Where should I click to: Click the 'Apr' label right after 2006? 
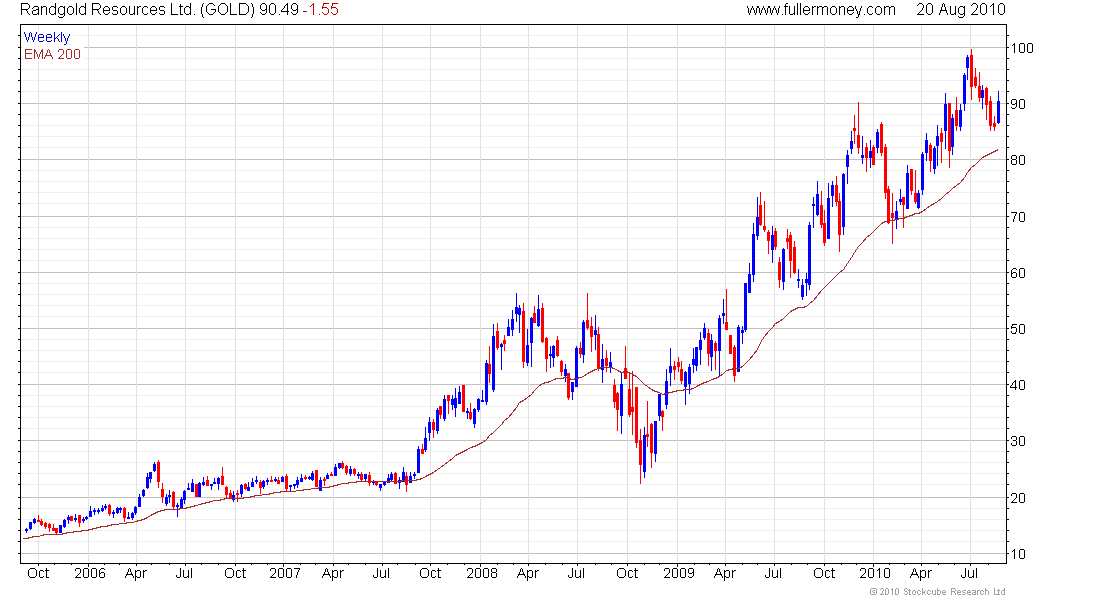[x=135, y=573]
